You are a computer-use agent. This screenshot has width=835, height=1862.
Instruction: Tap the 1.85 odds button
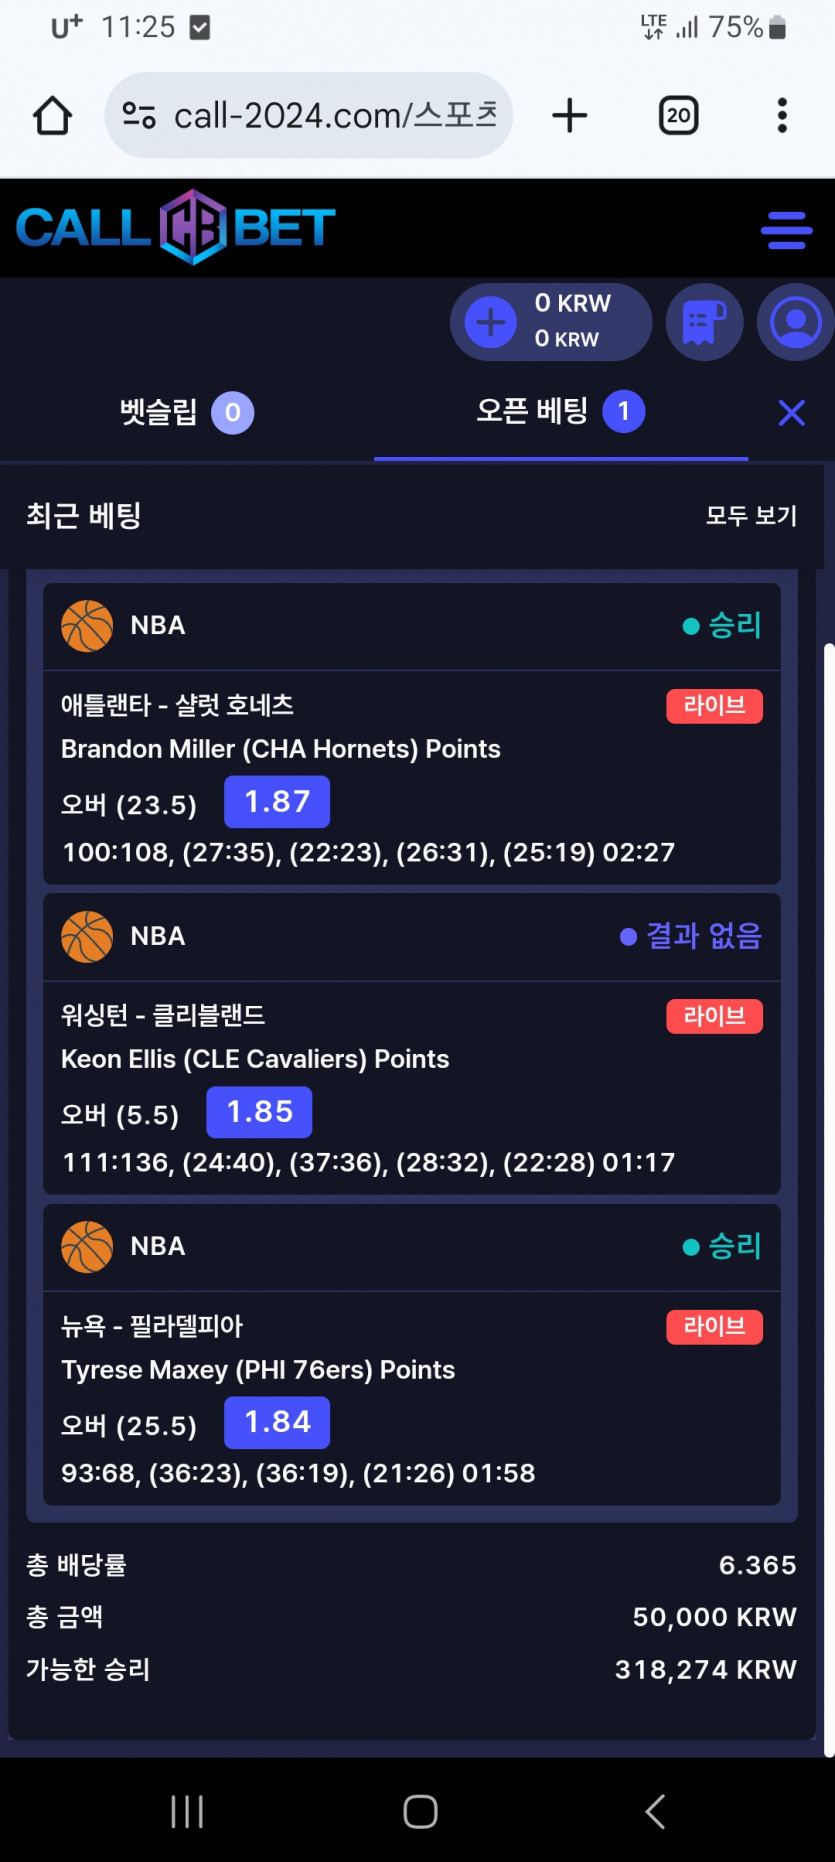(259, 1112)
